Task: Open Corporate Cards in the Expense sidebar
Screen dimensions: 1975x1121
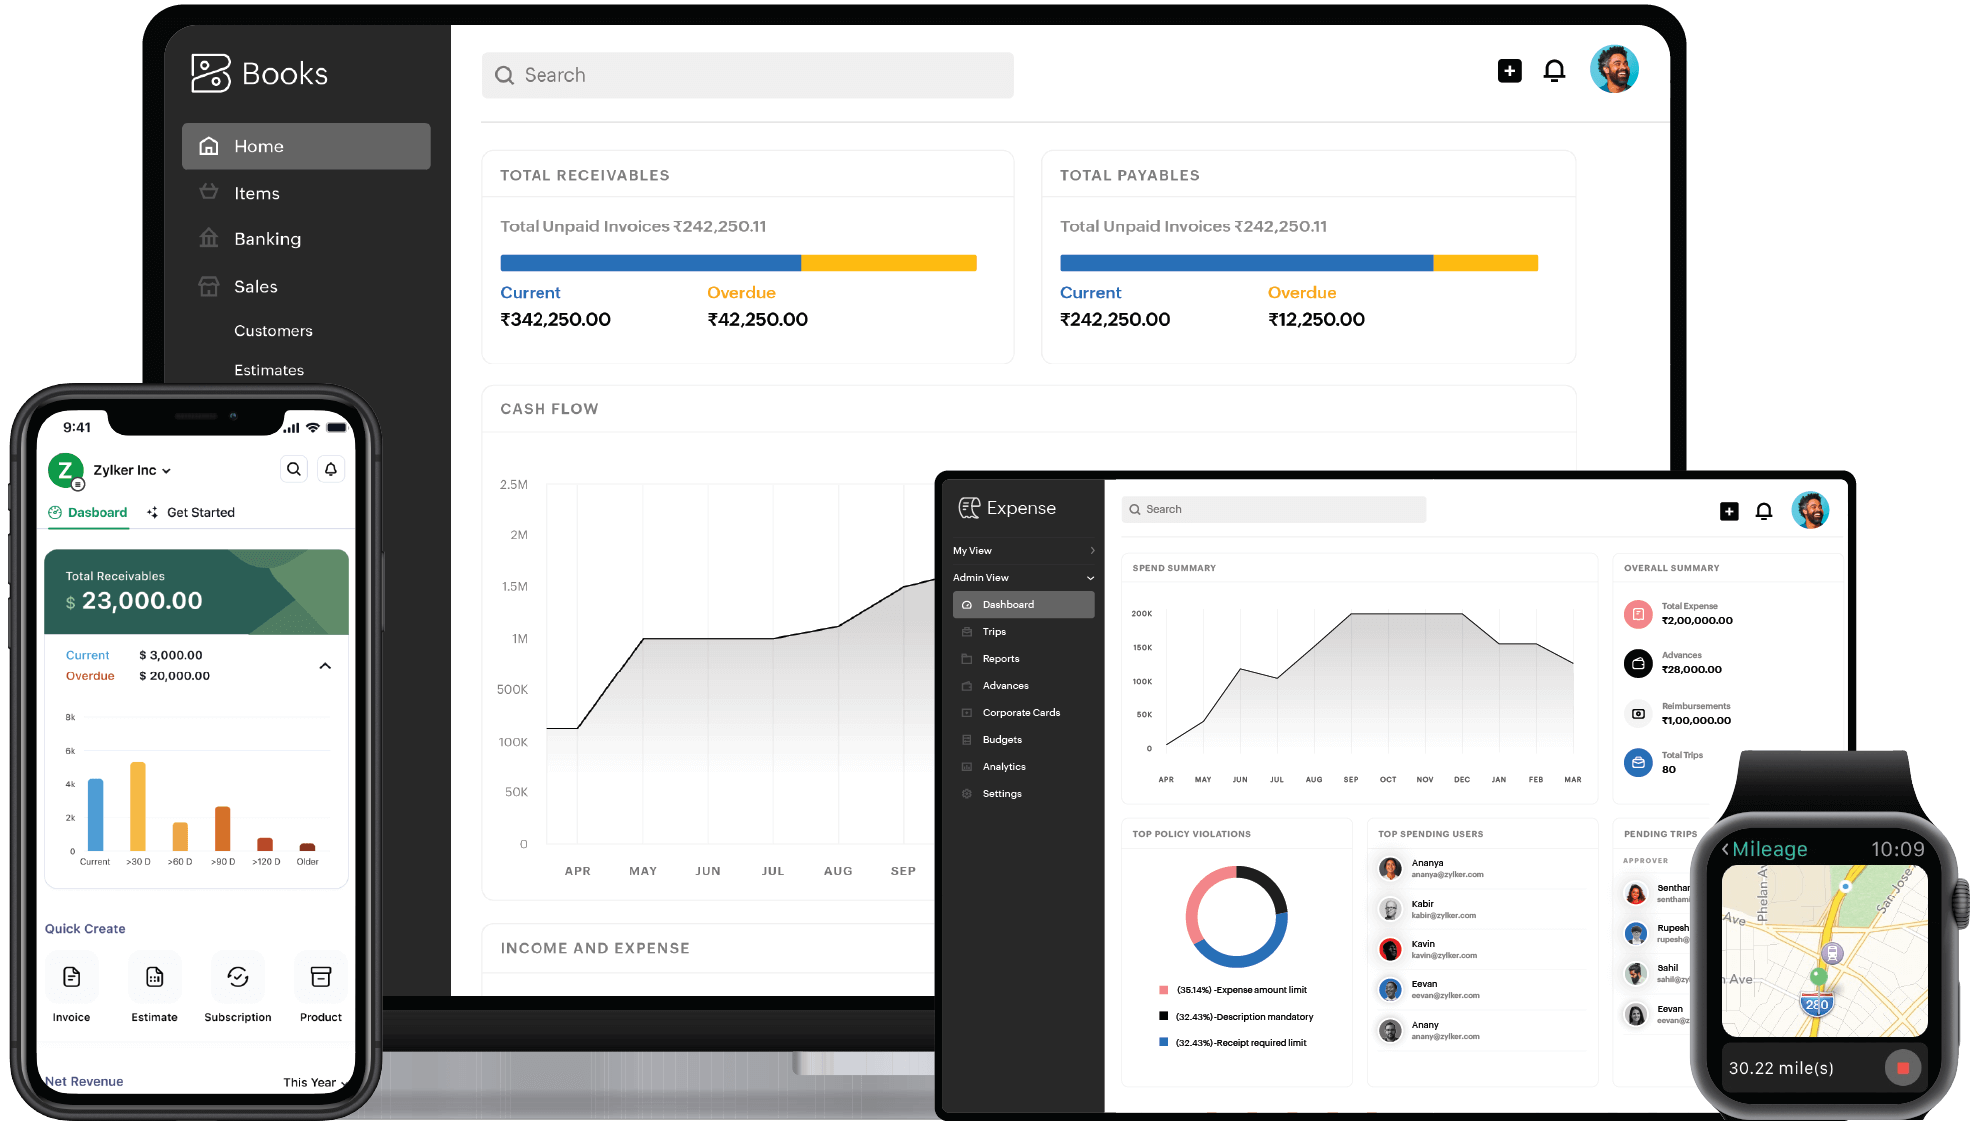Action: click(1020, 712)
